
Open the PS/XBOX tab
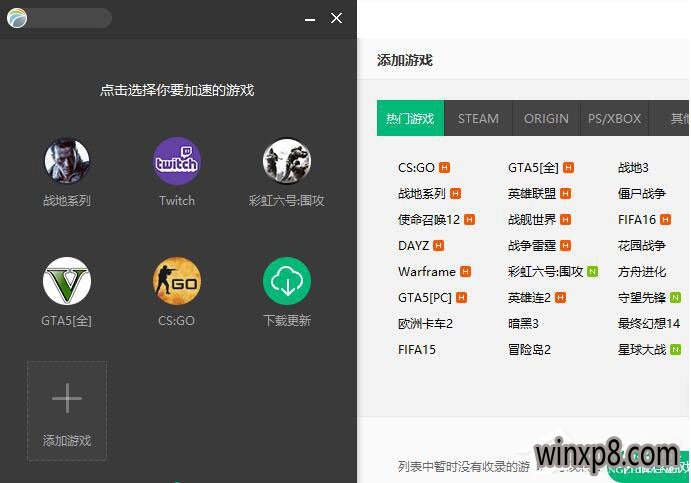click(614, 118)
